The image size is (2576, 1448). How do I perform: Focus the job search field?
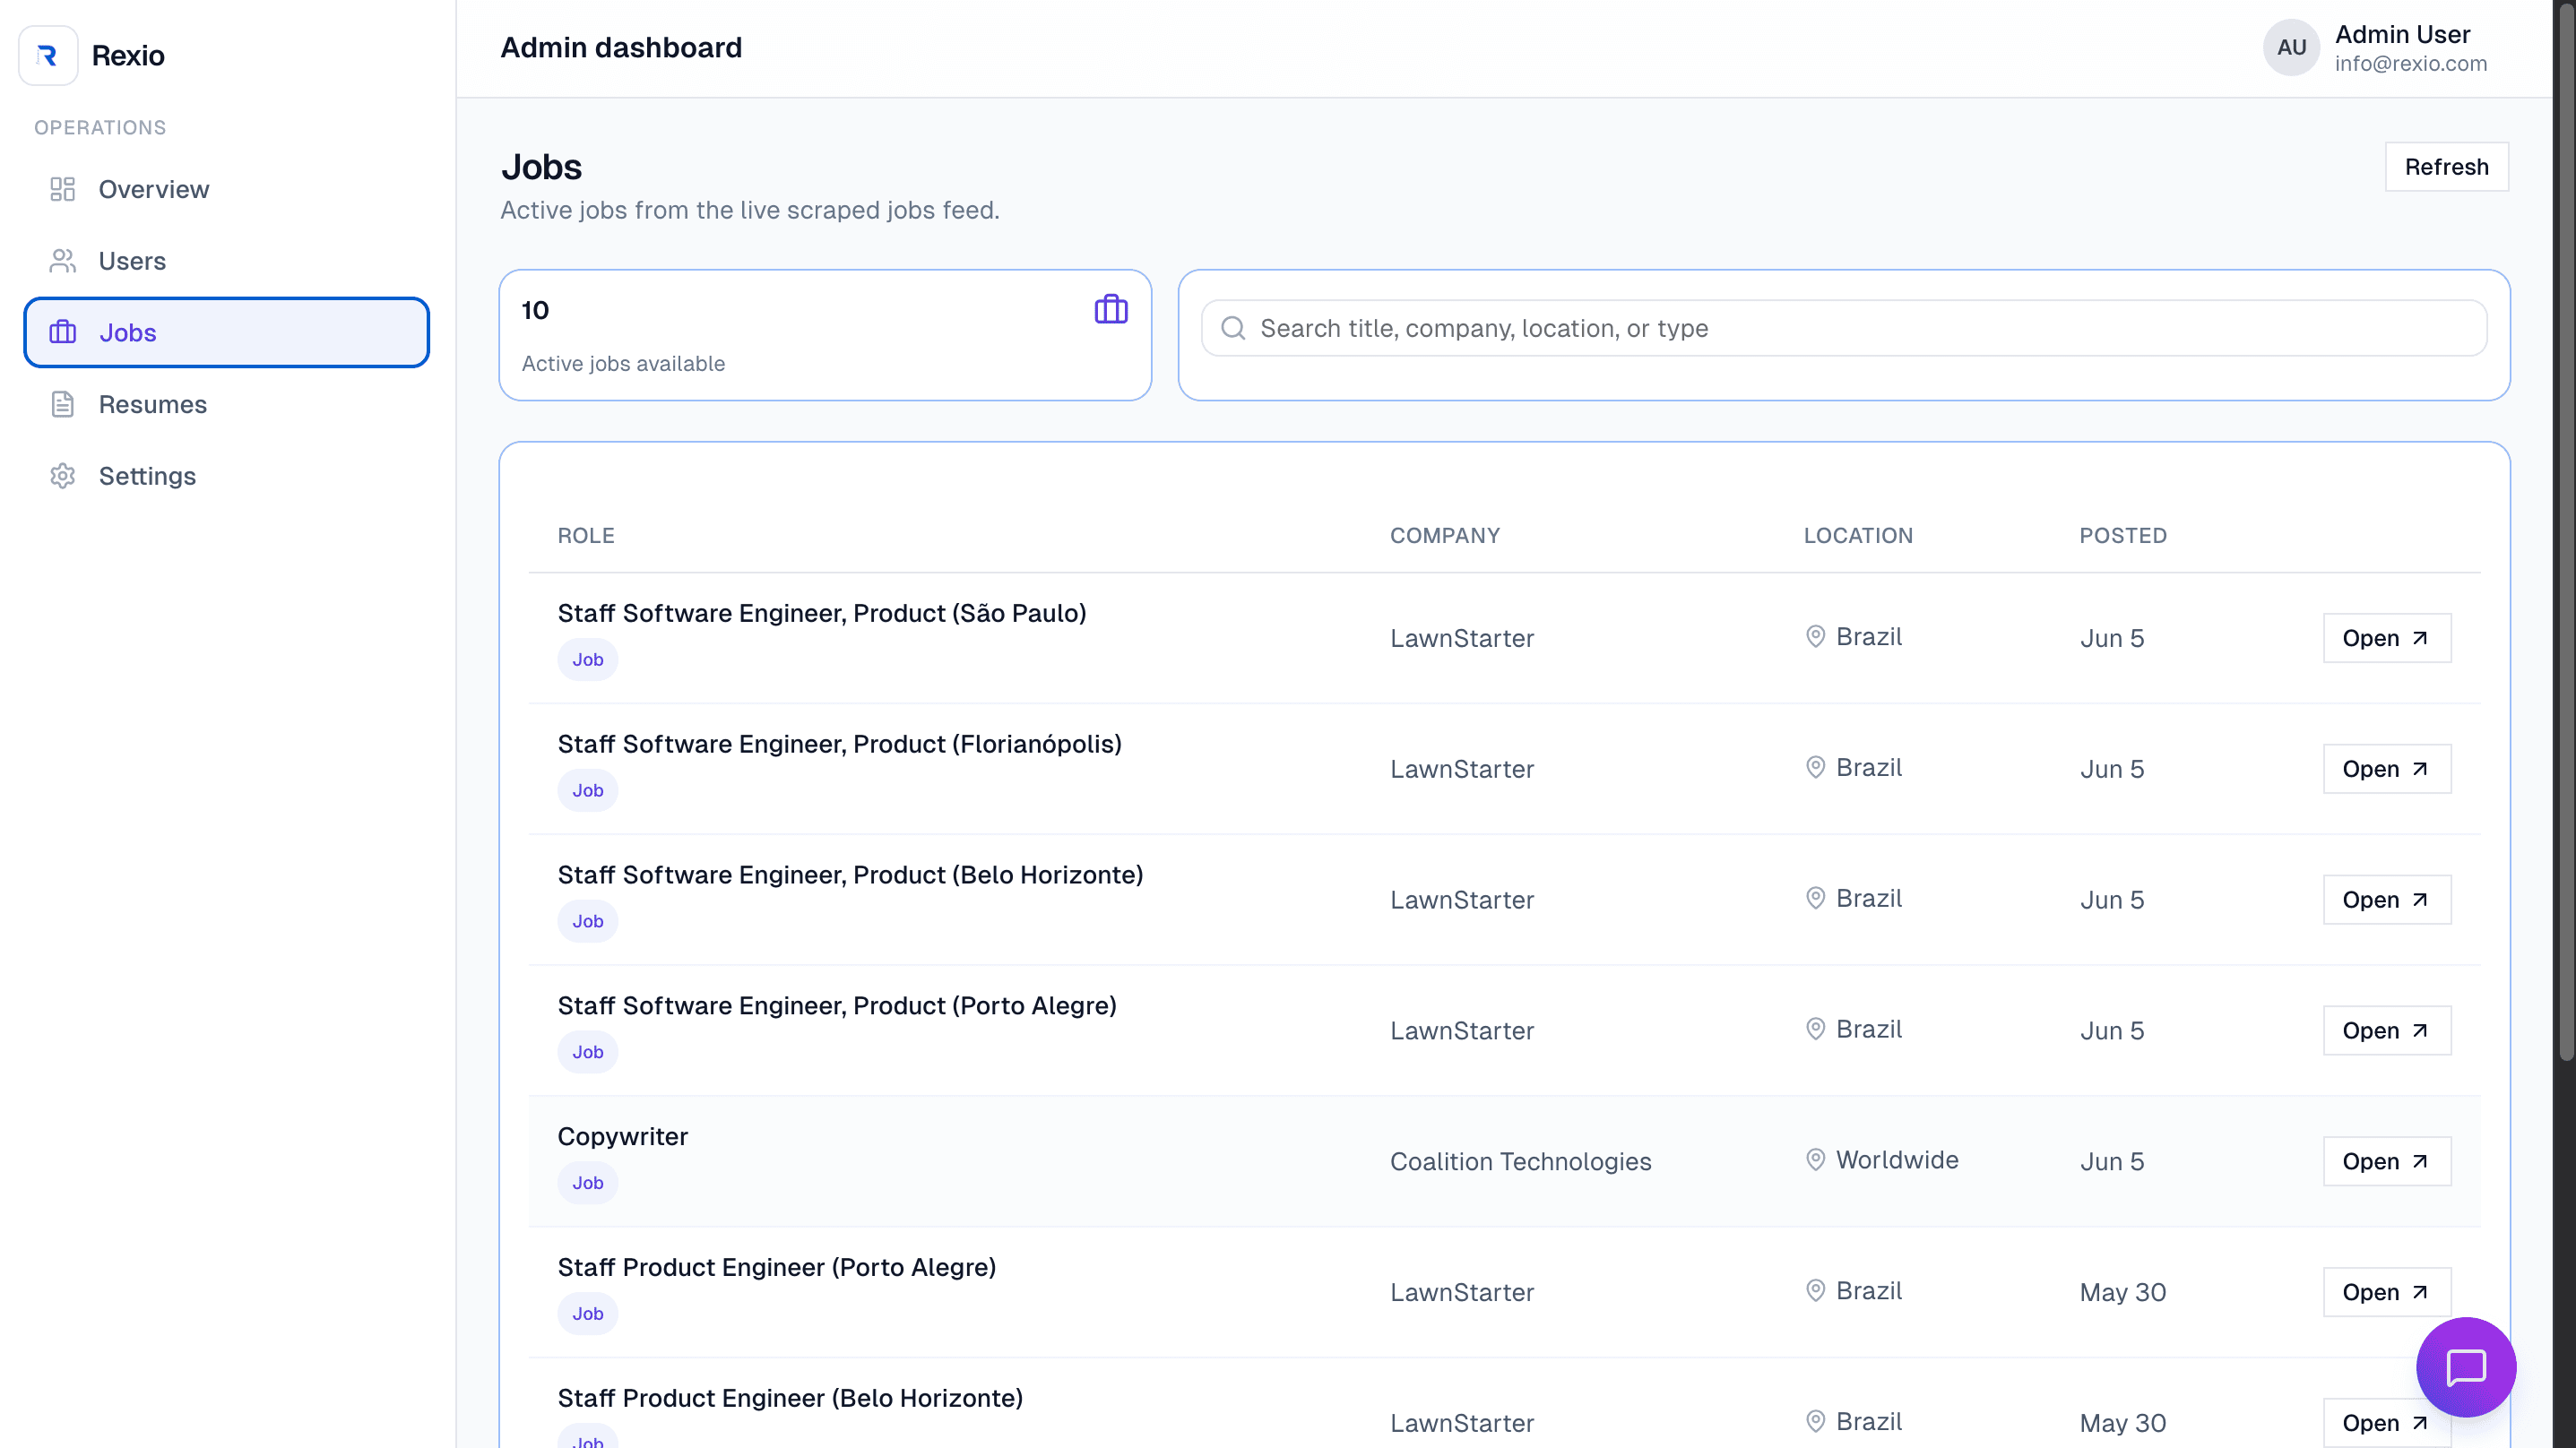[x=1844, y=328]
